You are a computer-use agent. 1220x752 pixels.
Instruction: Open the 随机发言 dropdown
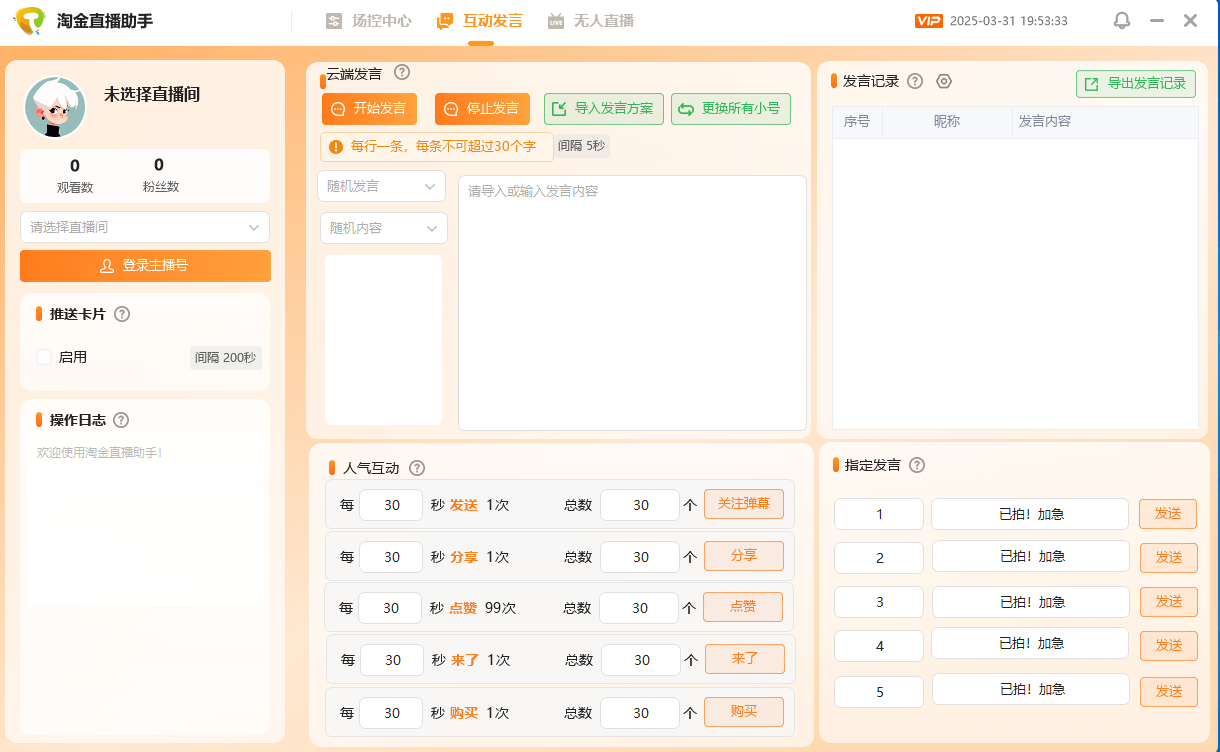[381, 186]
